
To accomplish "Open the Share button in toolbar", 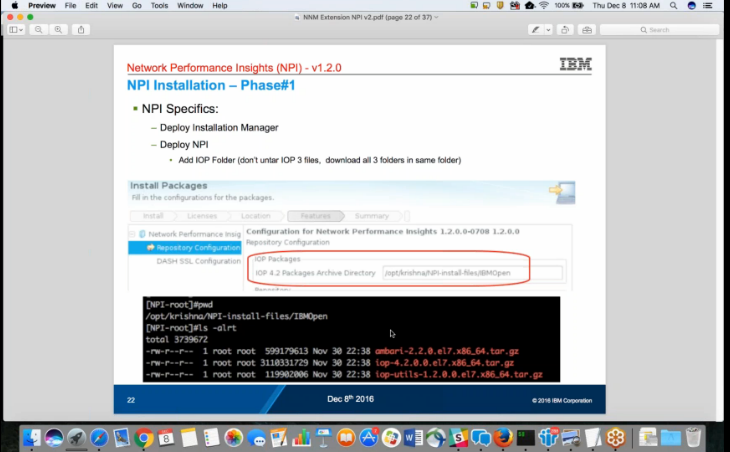I will pyautogui.click(x=81, y=30).
